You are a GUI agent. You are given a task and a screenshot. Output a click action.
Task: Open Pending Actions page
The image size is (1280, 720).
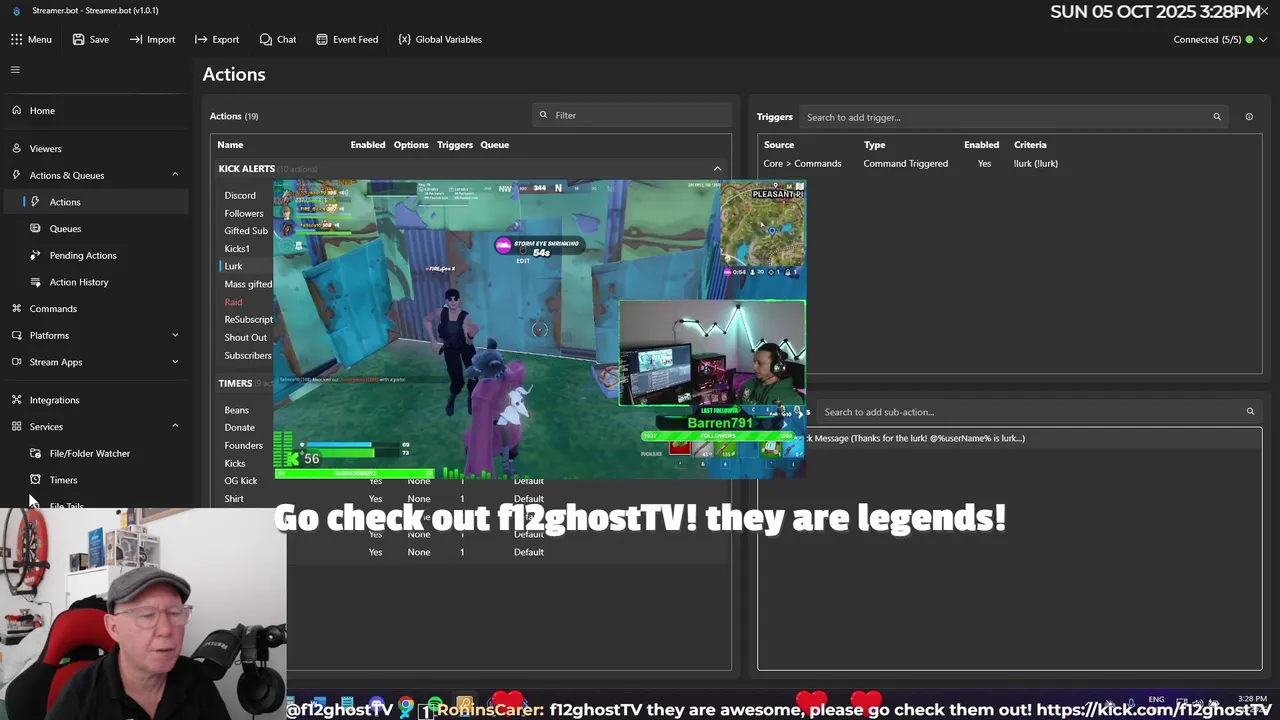(83, 255)
